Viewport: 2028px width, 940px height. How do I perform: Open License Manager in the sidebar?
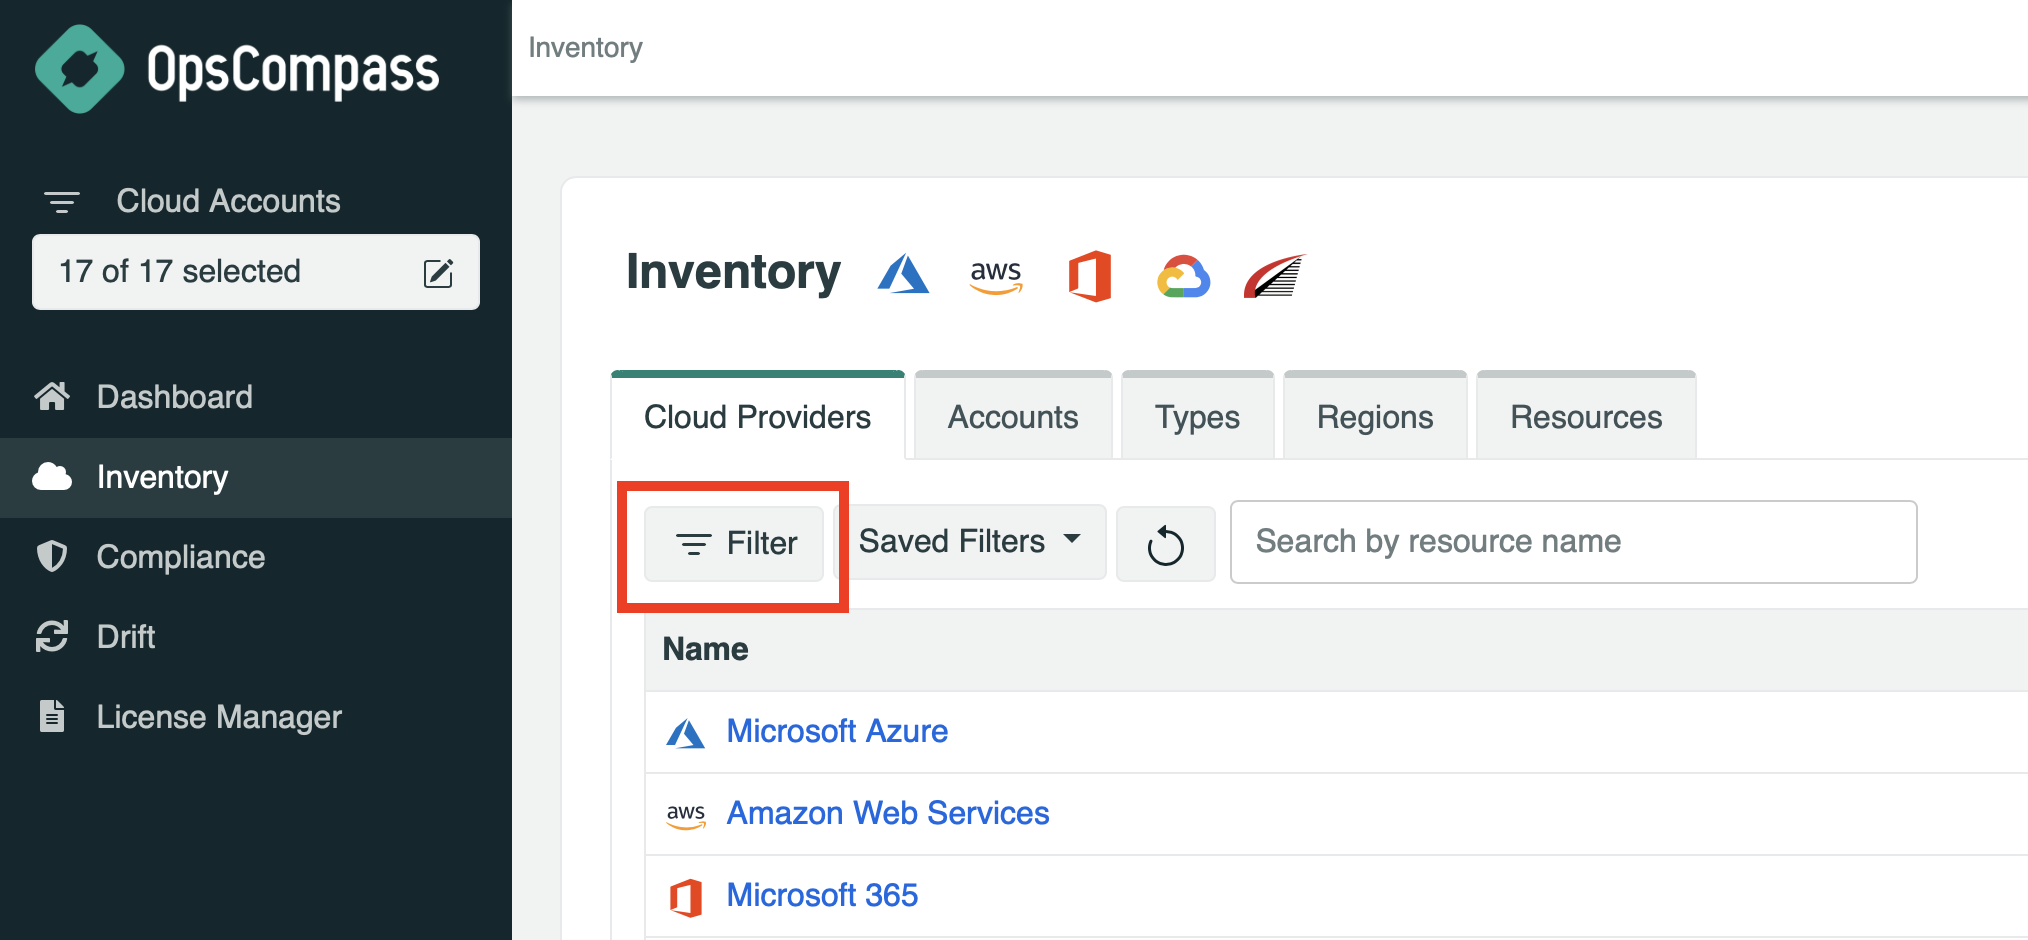[x=256, y=717]
